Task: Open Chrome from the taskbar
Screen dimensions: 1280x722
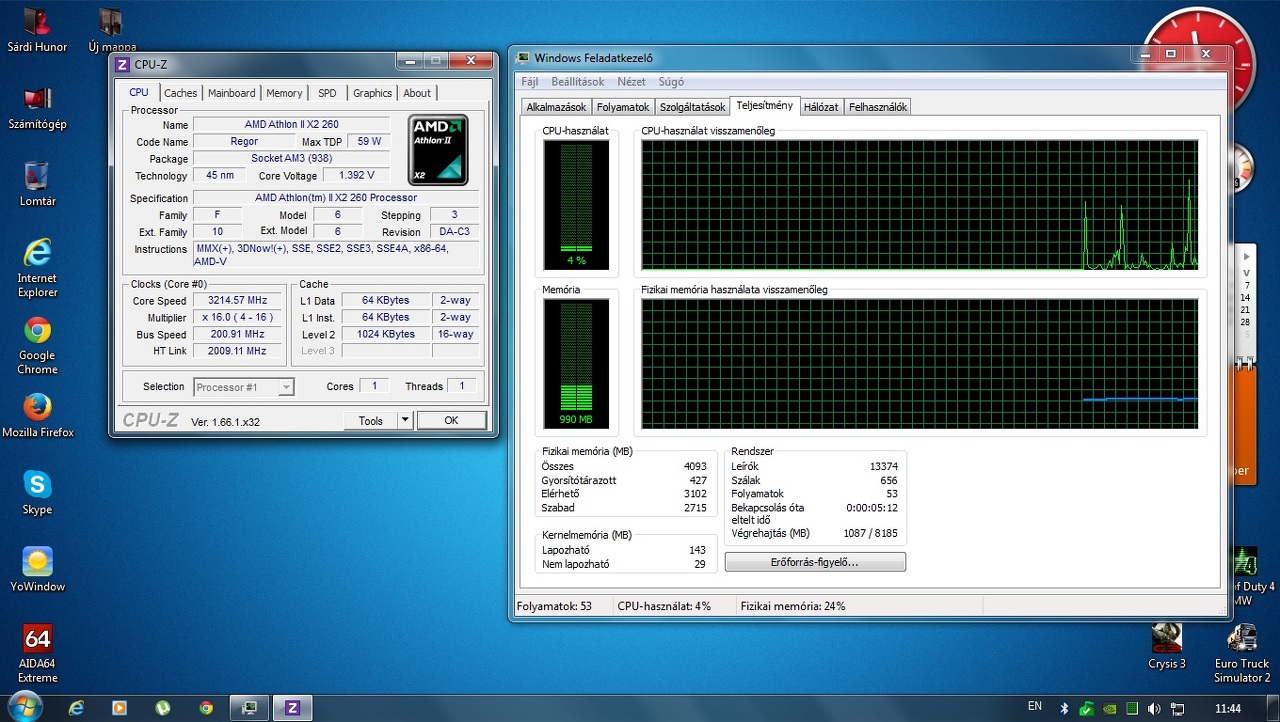Action: coord(206,708)
